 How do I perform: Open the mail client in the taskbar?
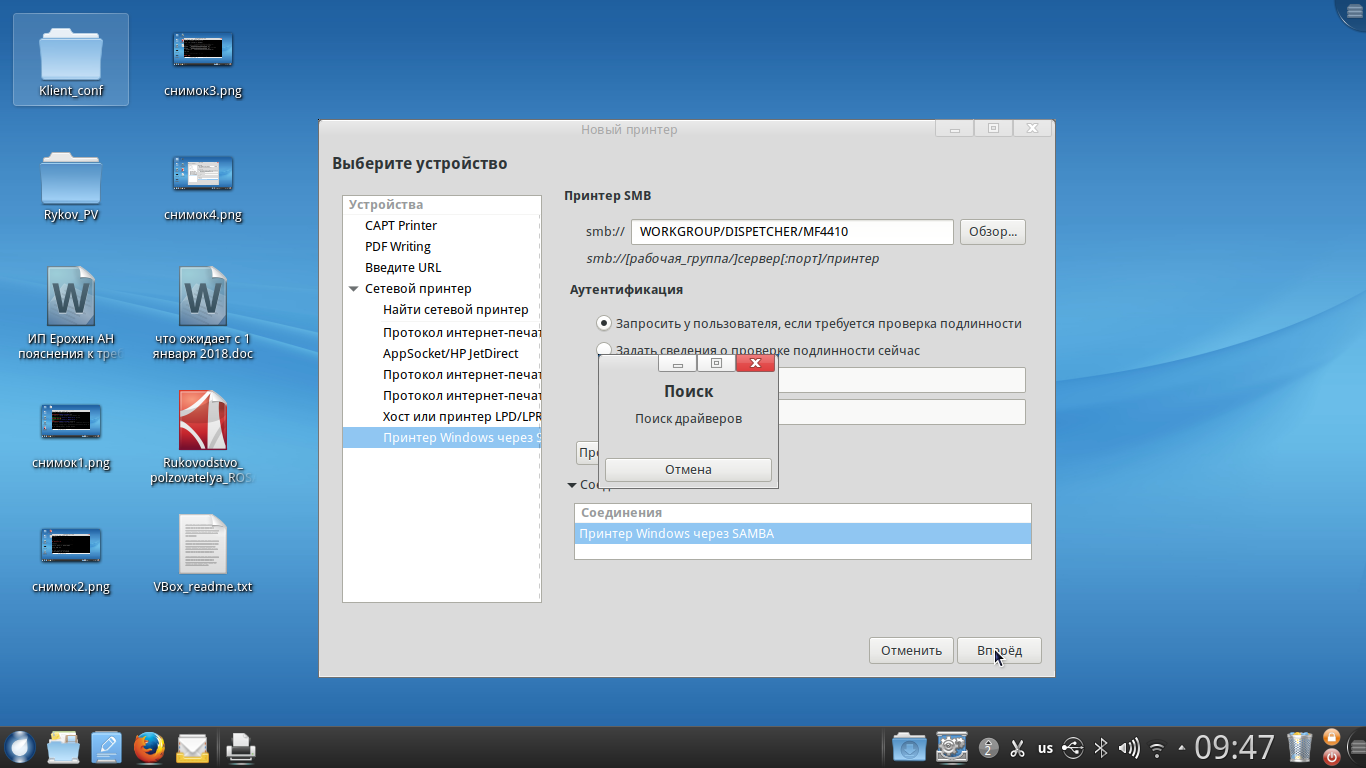tap(192, 747)
